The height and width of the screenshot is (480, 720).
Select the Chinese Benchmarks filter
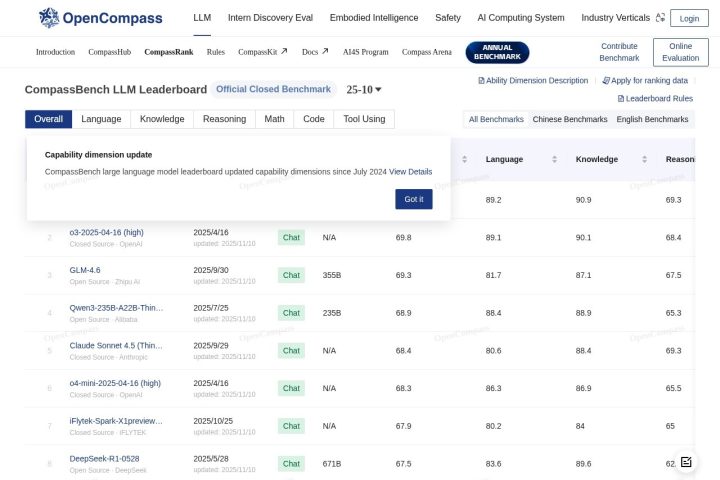pos(570,119)
